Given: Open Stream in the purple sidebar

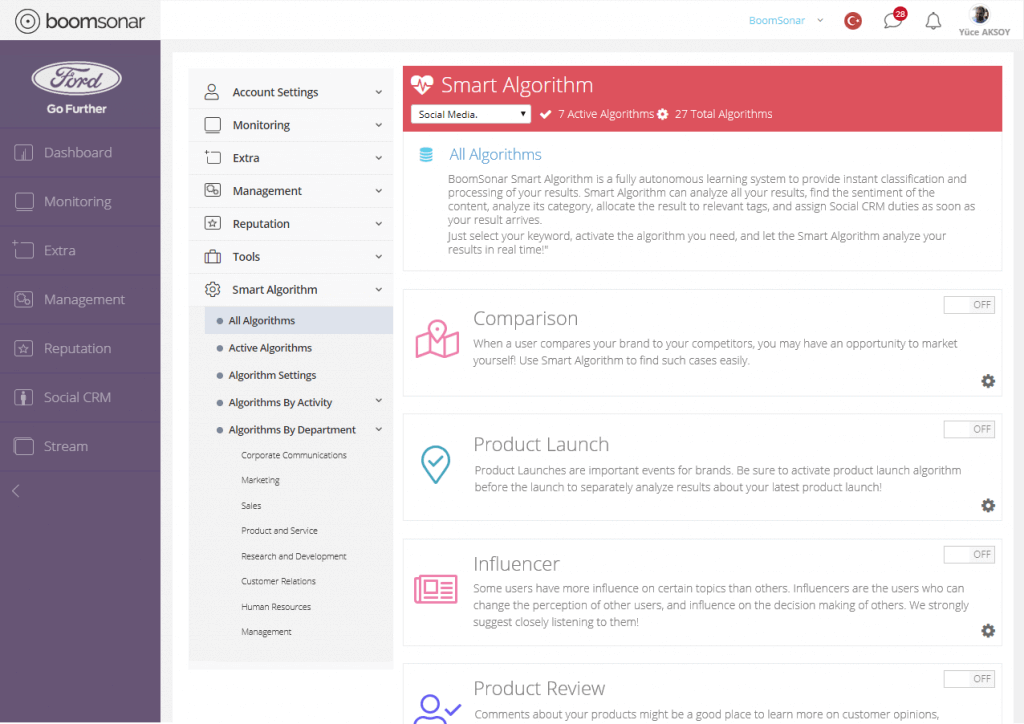Looking at the screenshot, I should (80, 447).
